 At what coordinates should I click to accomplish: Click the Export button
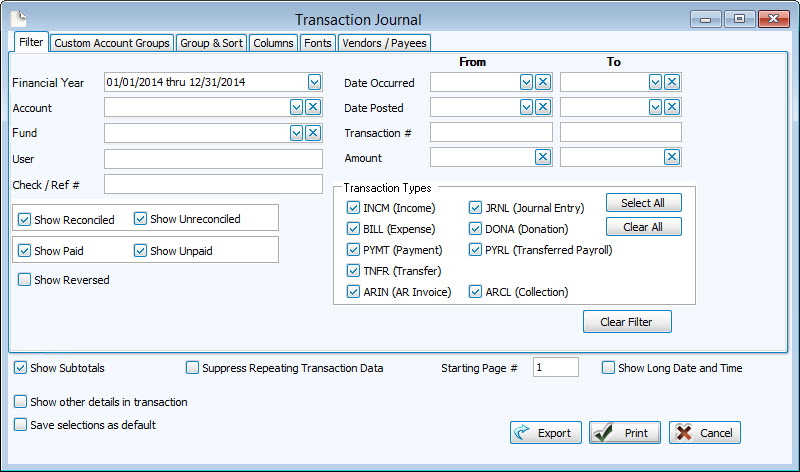click(545, 433)
